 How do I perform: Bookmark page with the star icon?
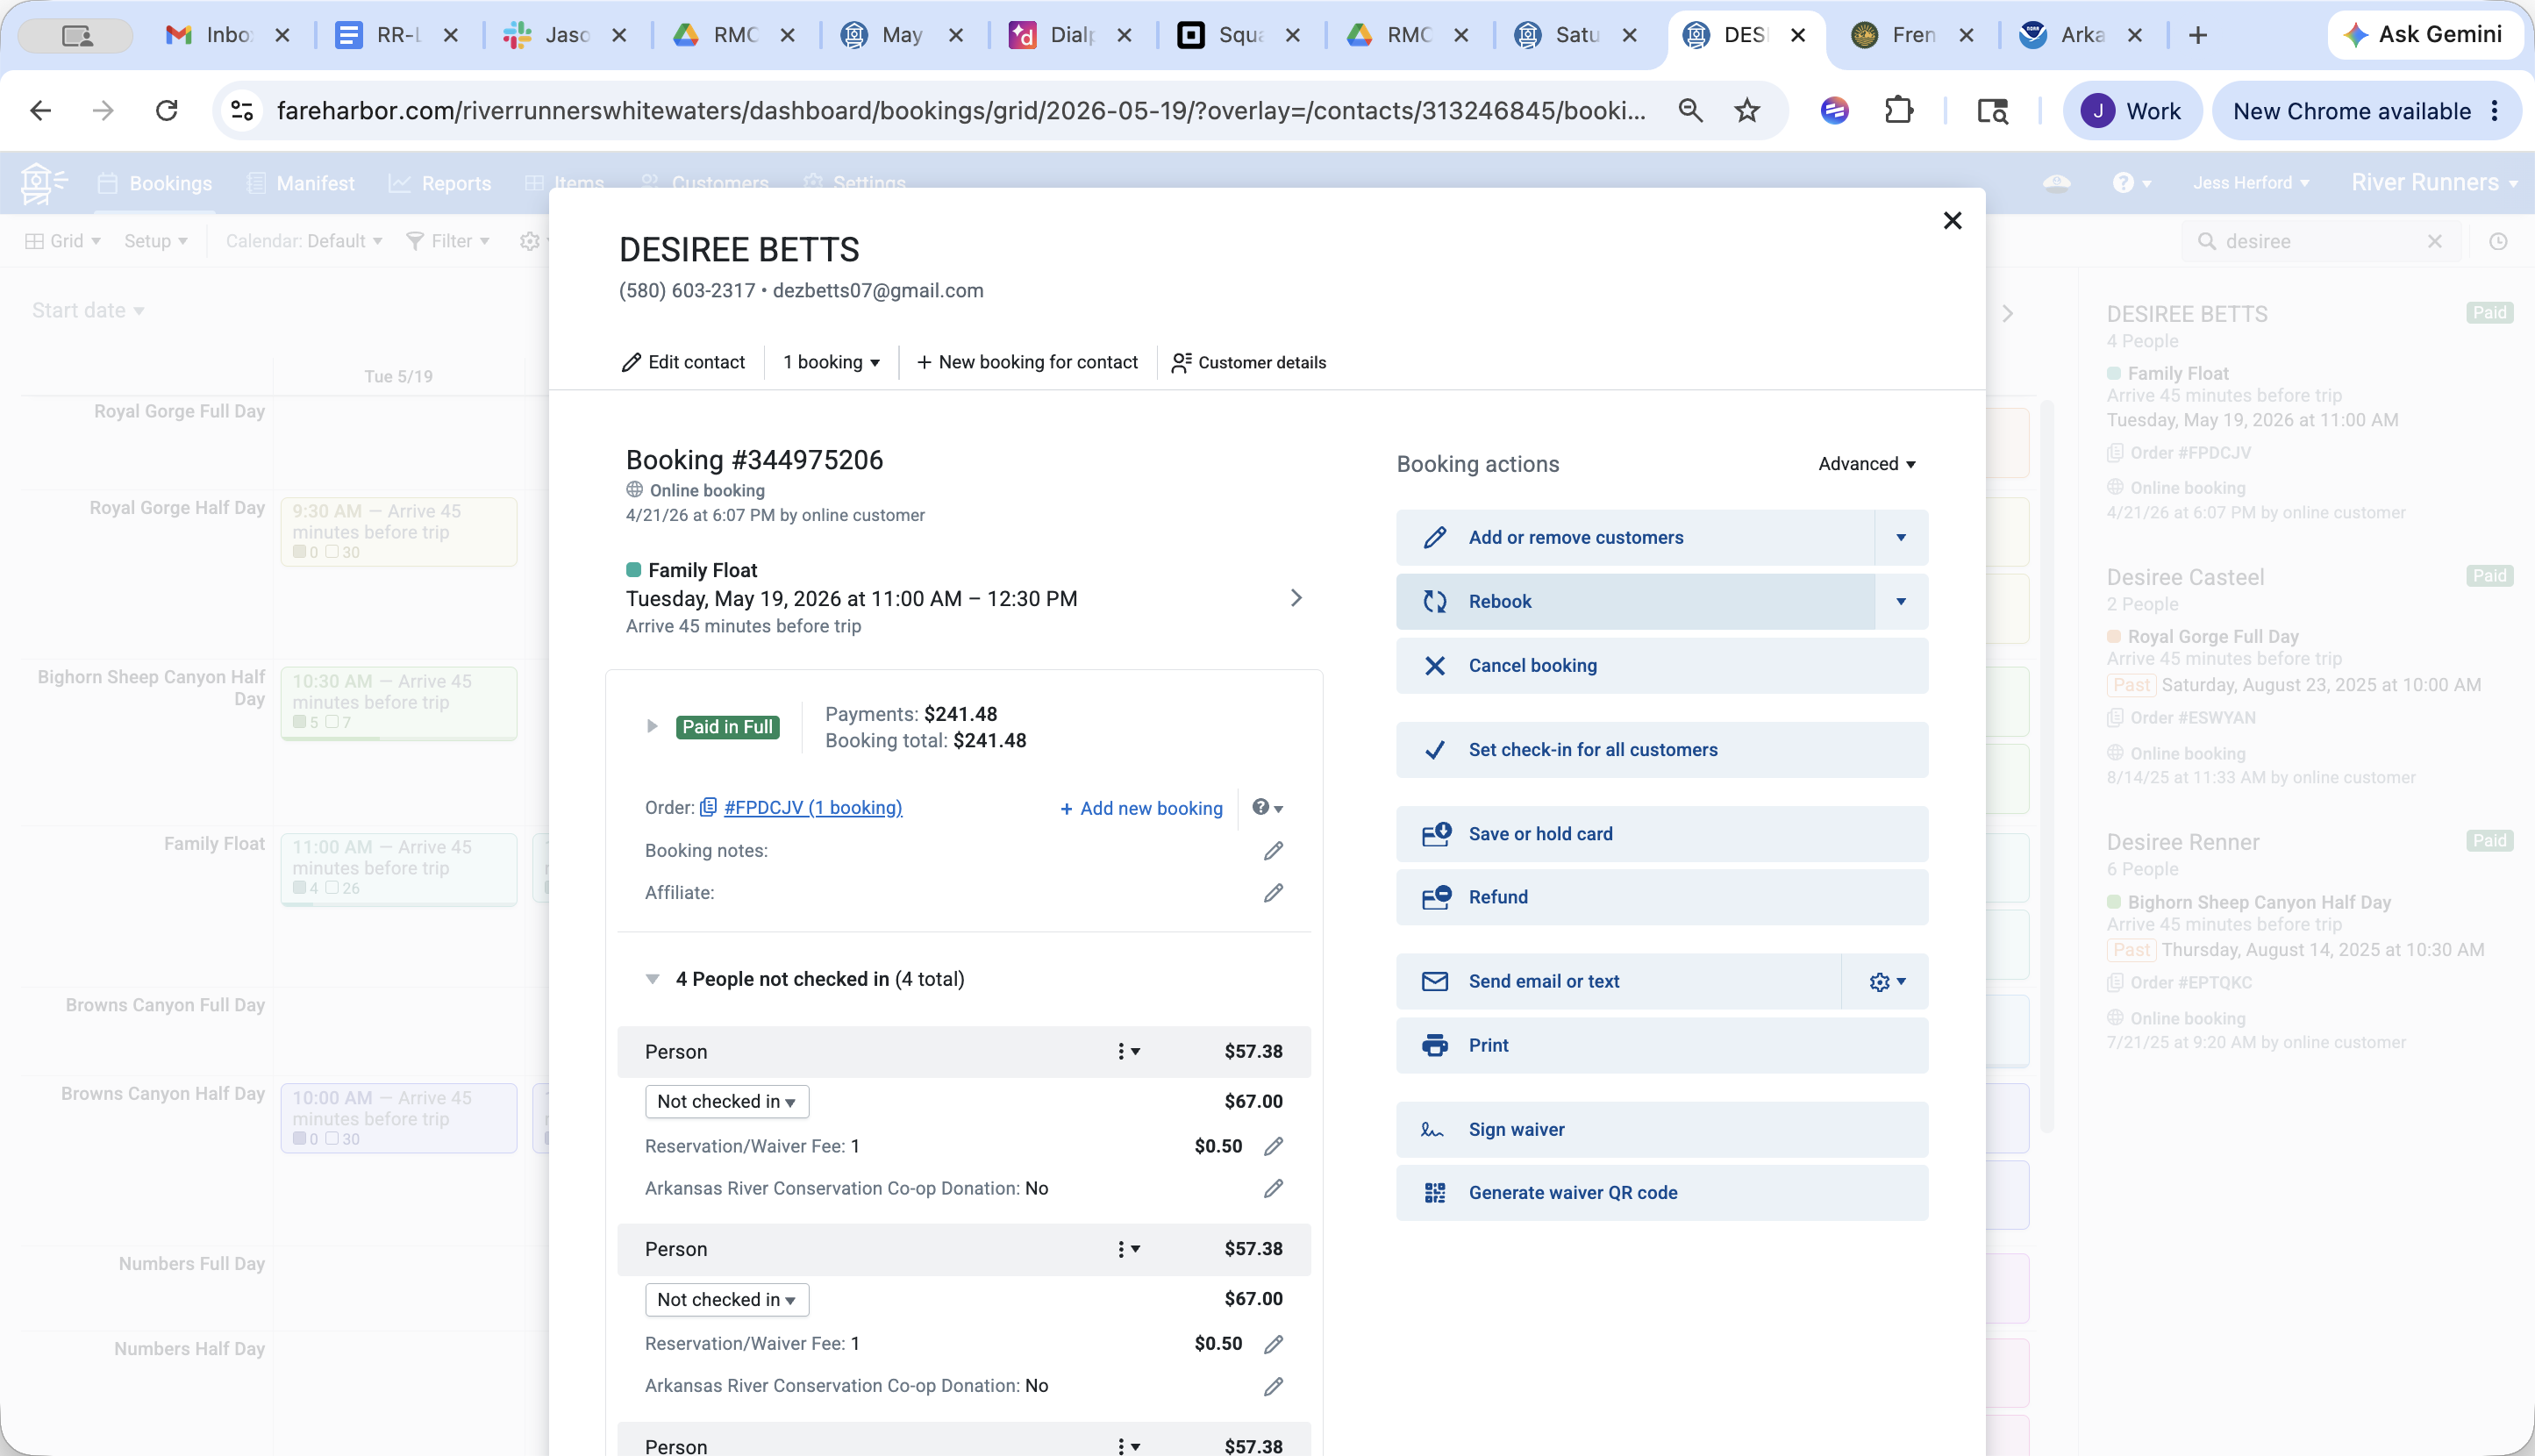click(1746, 111)
